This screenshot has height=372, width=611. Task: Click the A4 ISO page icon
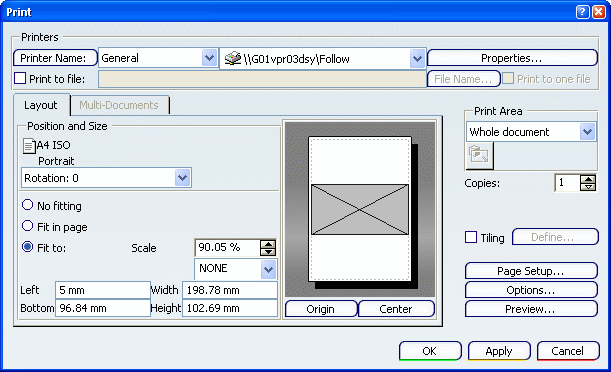click(29, 146)
